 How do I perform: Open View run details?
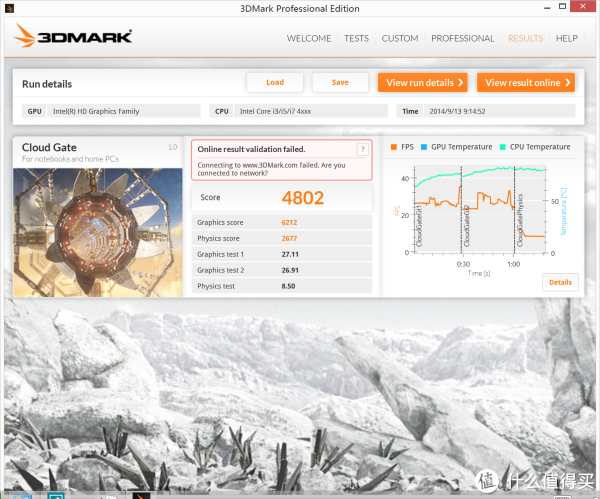[422, 82]
